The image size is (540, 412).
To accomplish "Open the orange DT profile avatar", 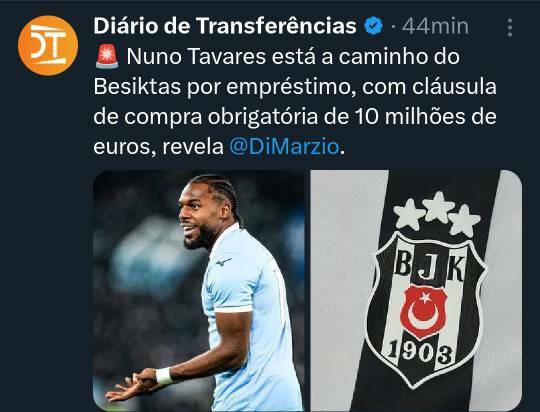I will pos(48,45).
